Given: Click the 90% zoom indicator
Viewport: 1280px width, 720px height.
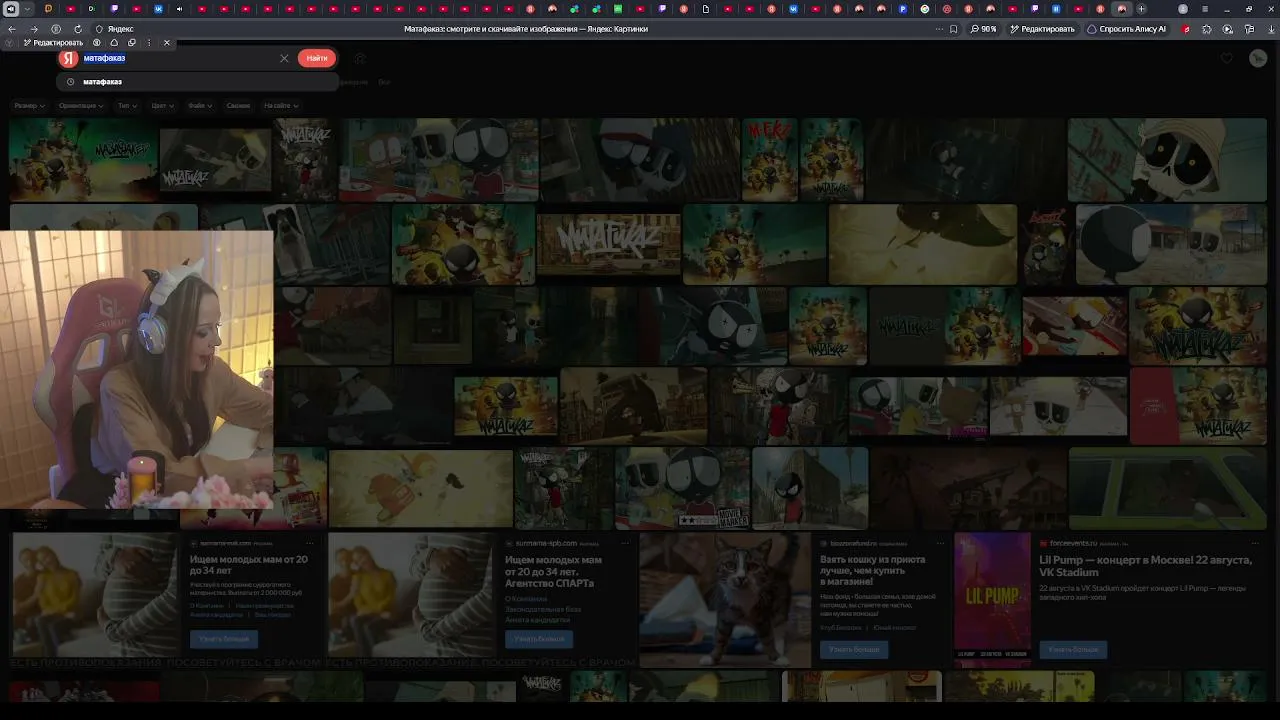Looking at the screenshot, I should (x=984, y=29).
